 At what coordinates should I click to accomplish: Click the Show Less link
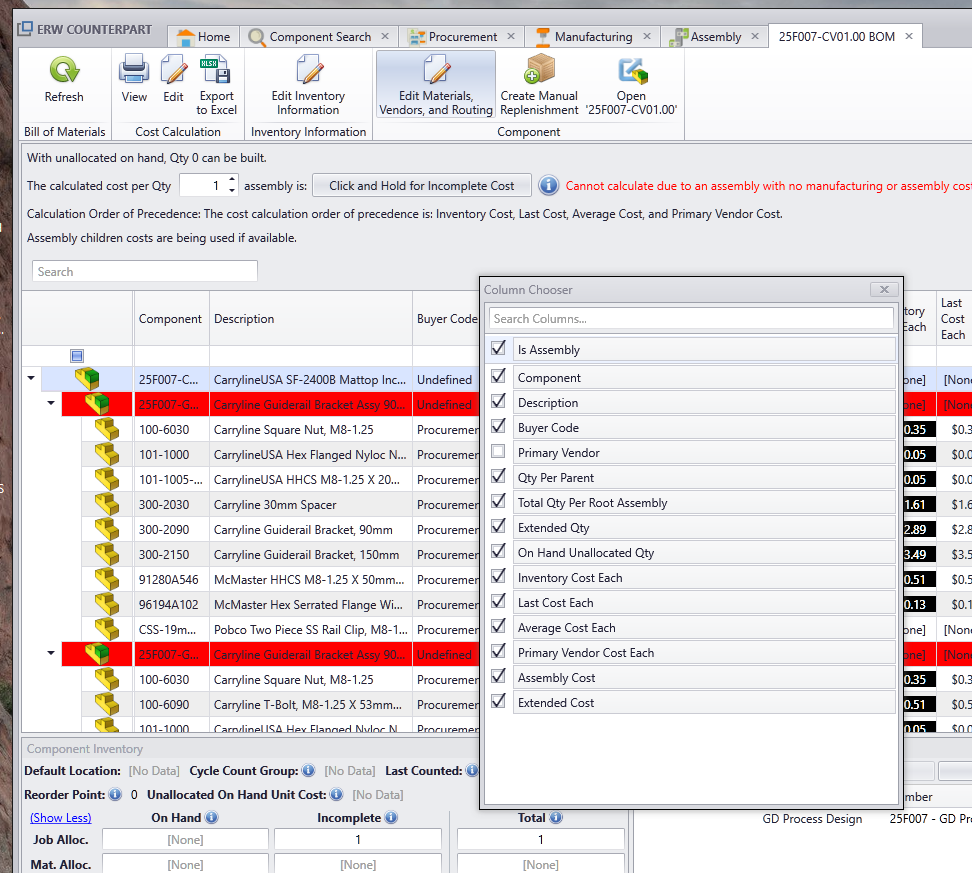coord(60,818)
